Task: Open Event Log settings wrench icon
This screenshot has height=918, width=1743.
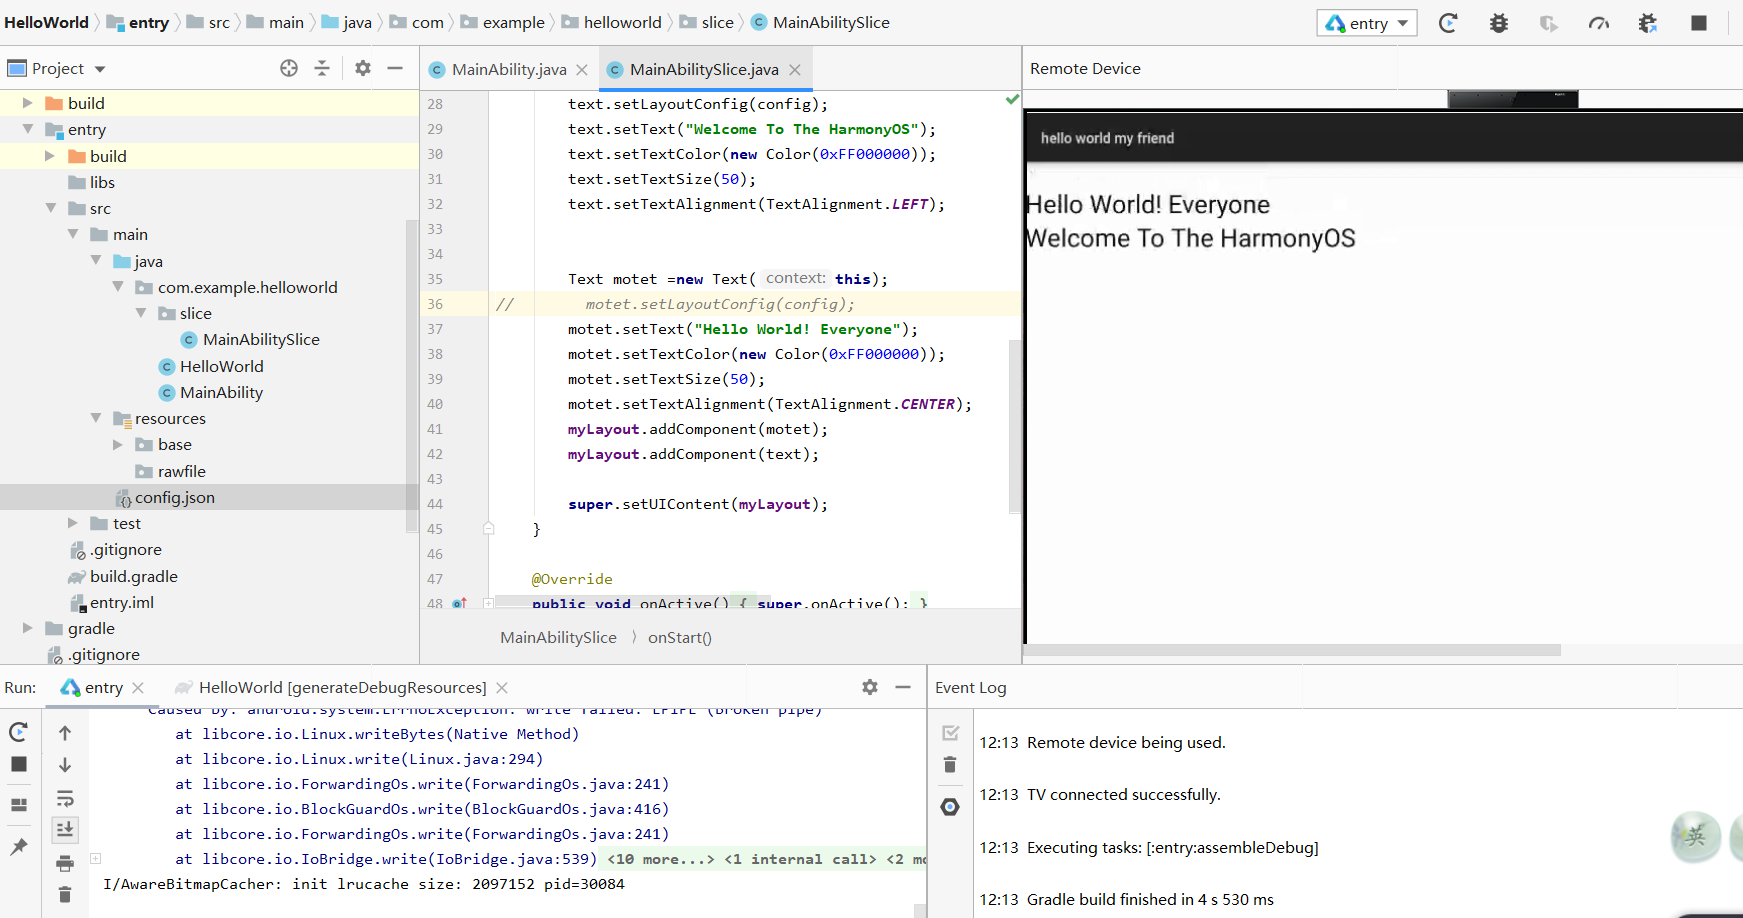Action: 950,806
